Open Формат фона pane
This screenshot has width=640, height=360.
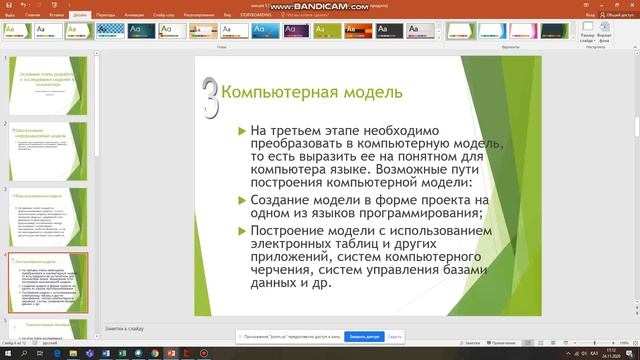(x=604, y=33)
